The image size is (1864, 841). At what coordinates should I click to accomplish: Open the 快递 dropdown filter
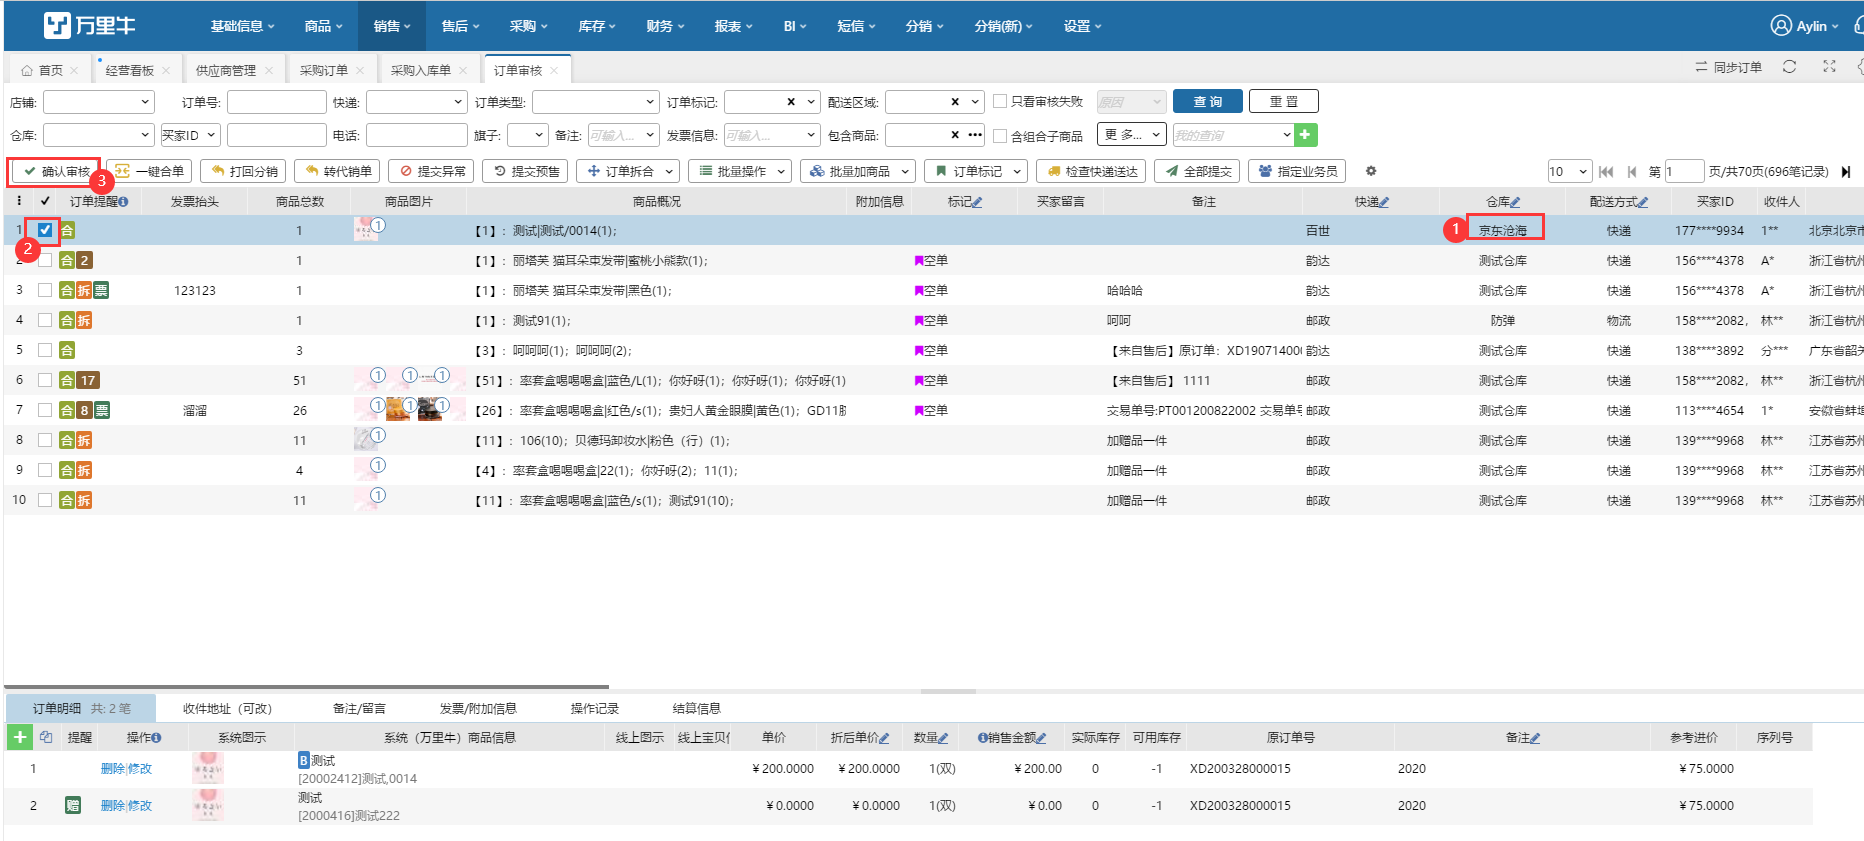click(x=416, y=101)
